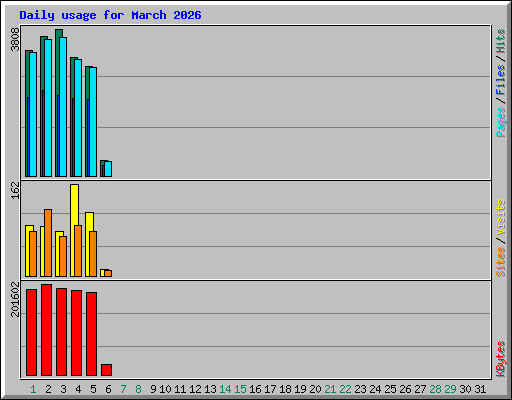
Task: Click the cyan Pages legend label
Action: coord(500,122)
